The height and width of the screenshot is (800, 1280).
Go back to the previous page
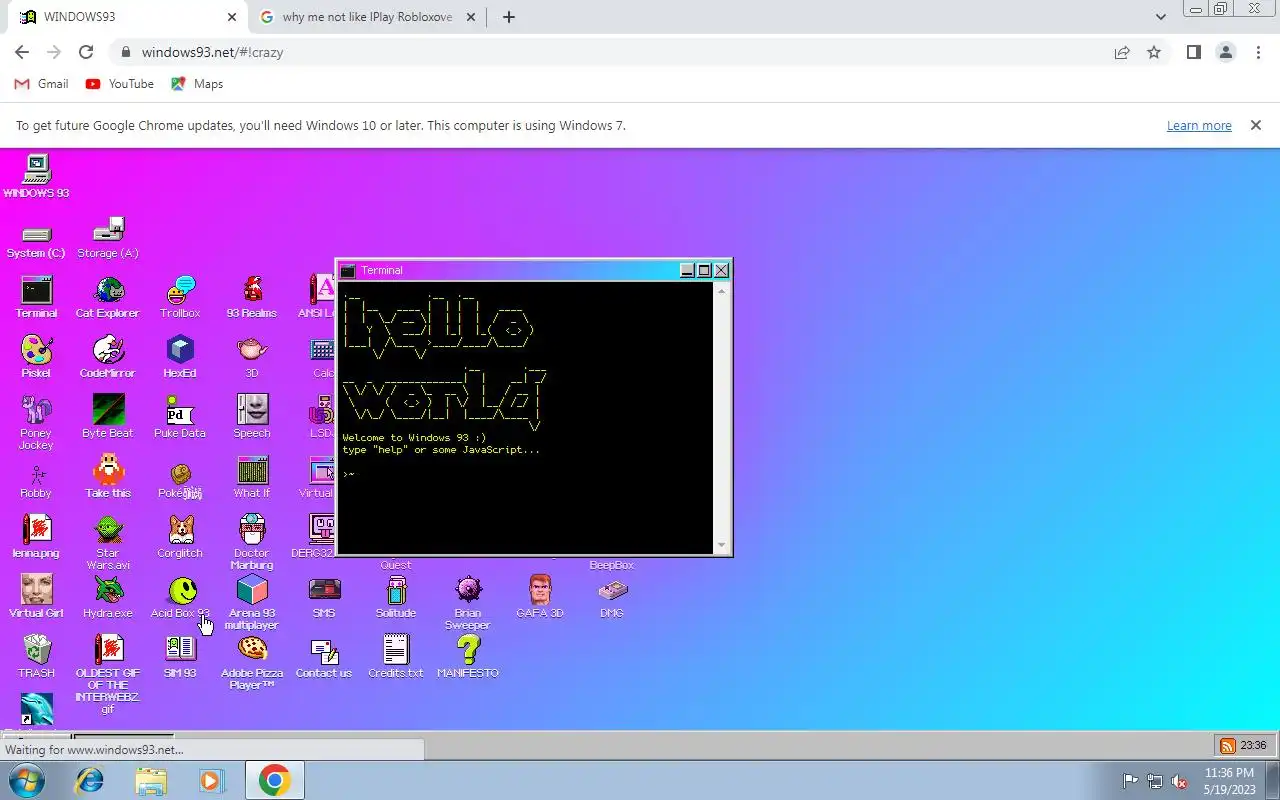[x=22, y=52]
